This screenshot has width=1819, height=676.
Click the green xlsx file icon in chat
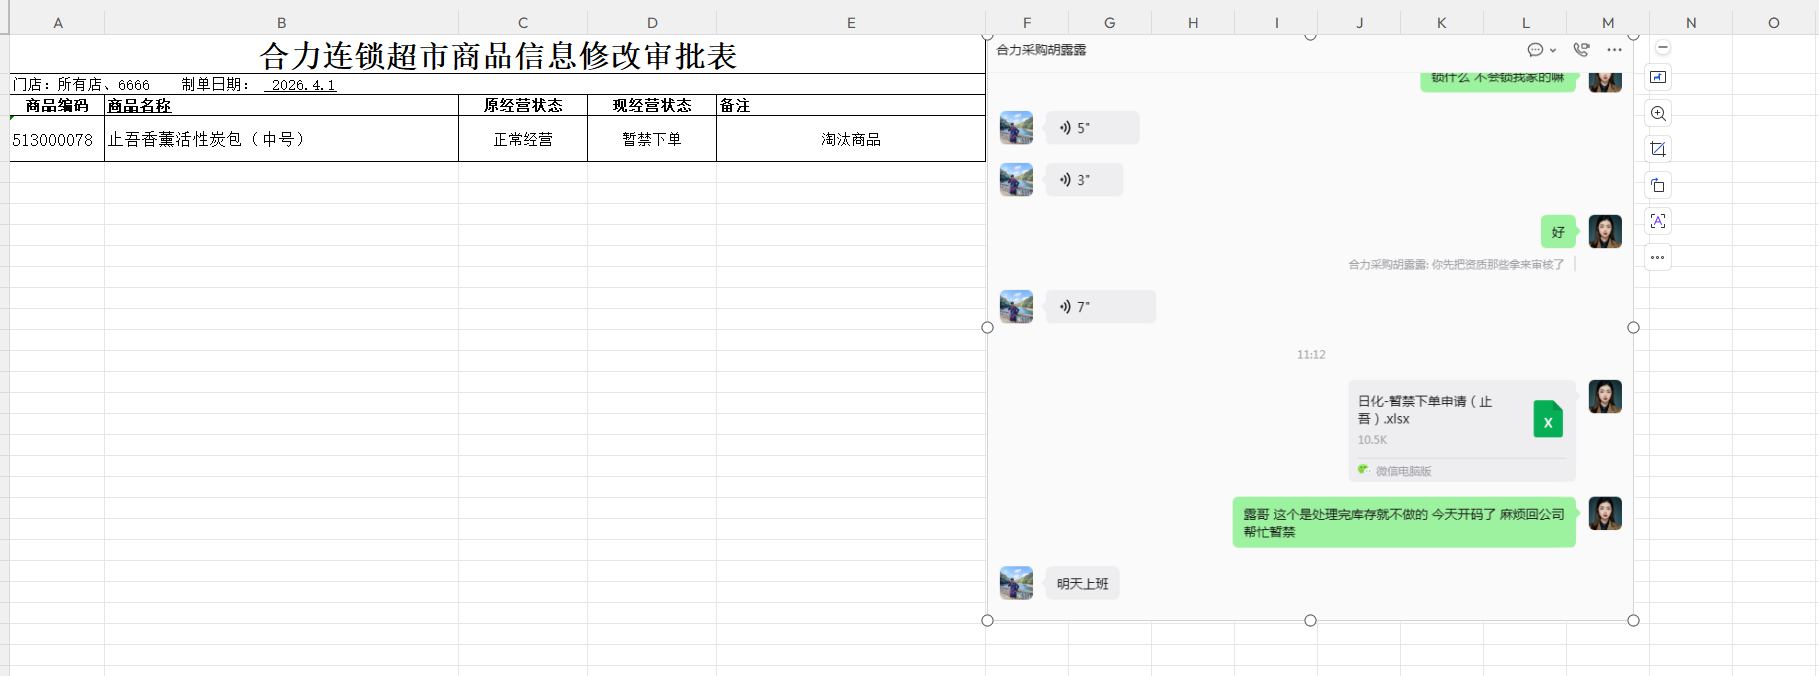pyautogui.click(x=1548, y=420)
